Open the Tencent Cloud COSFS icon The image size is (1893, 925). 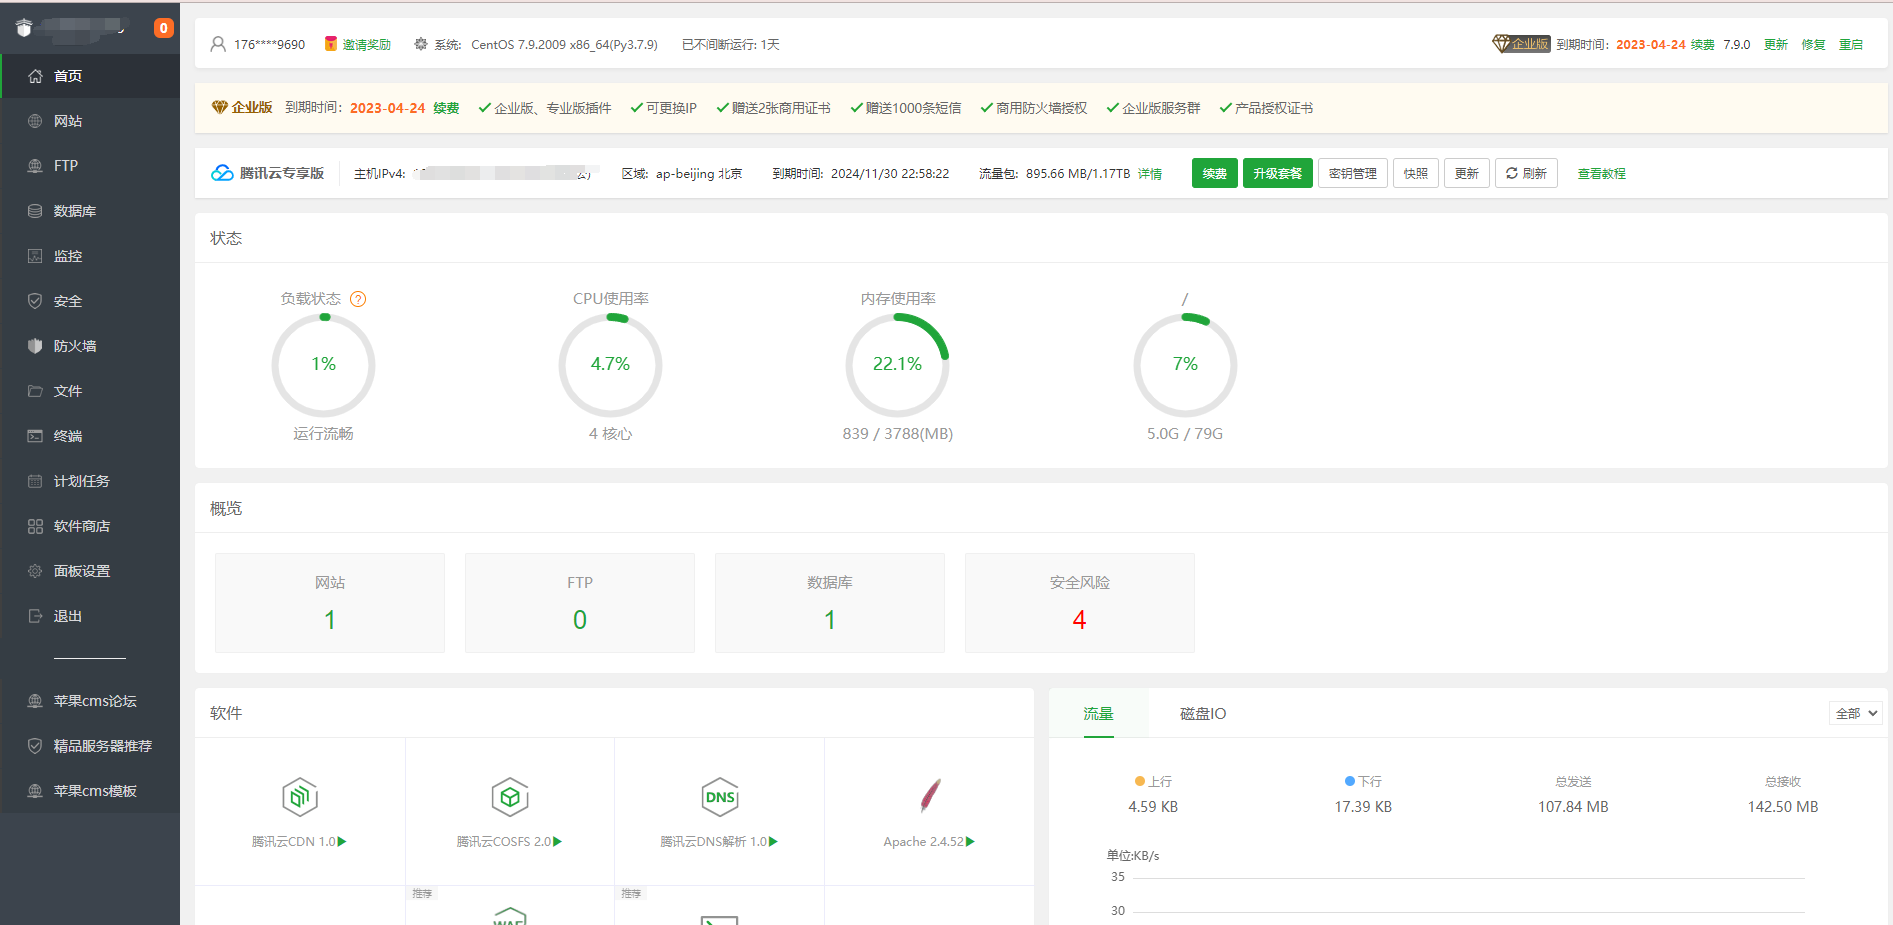(x=510, y=797)
